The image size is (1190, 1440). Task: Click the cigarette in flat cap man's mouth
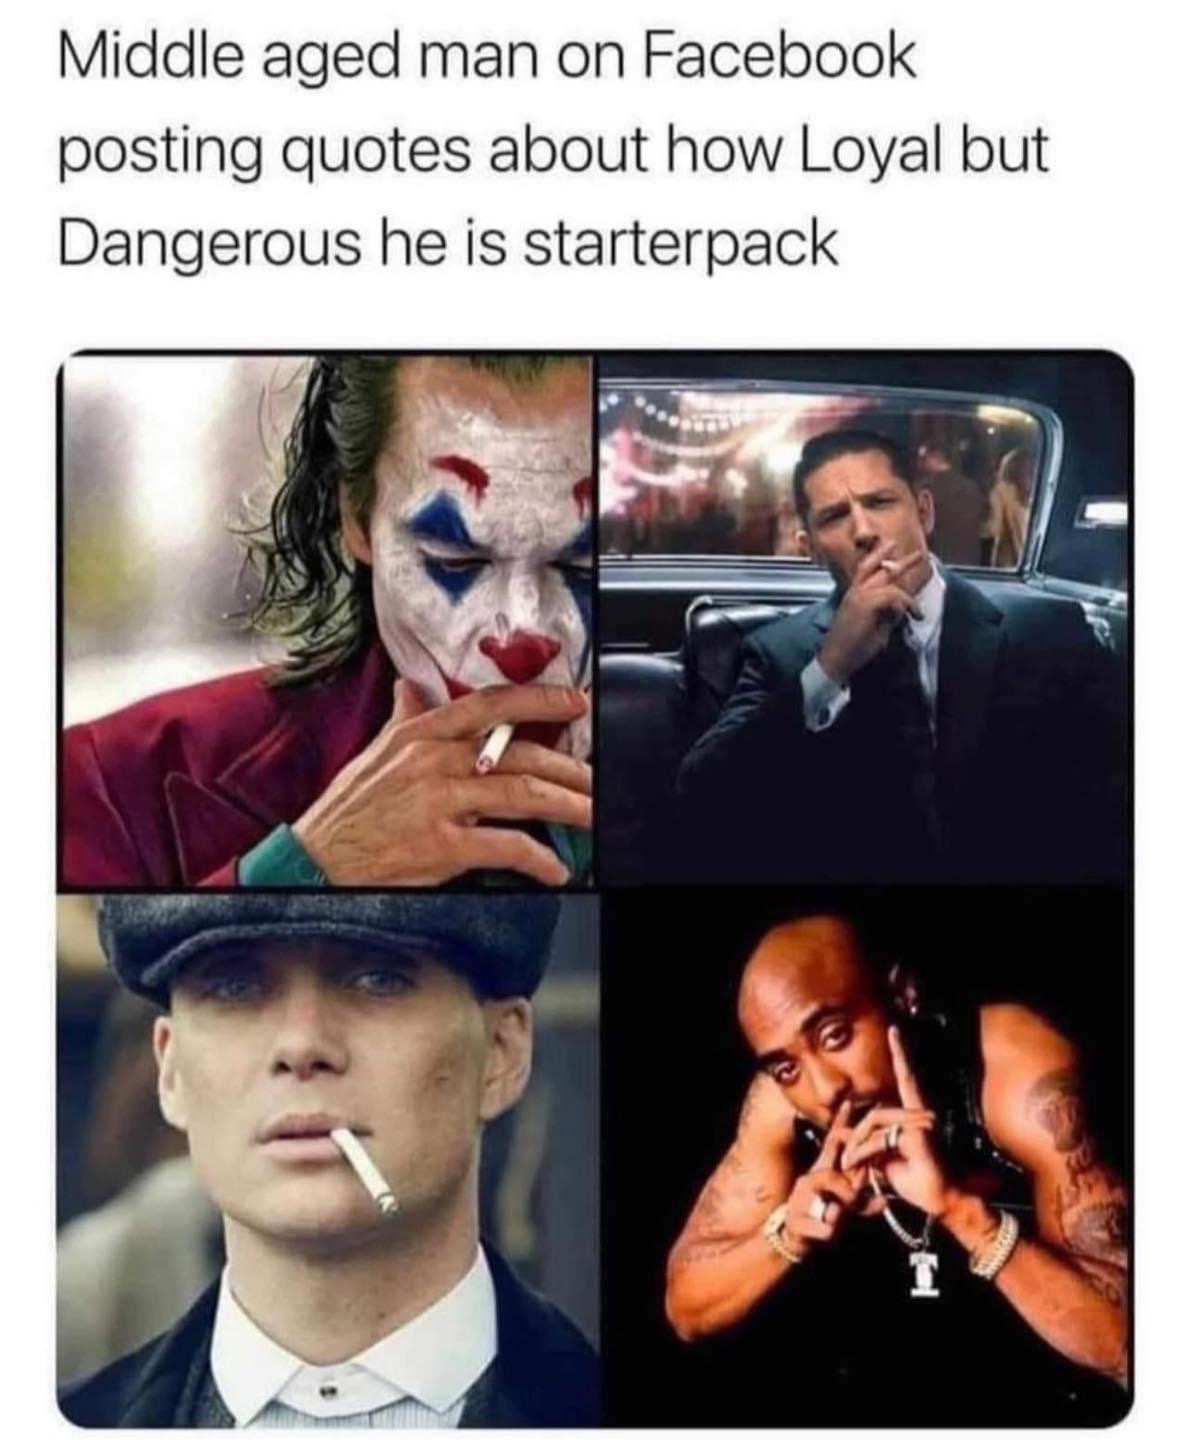click(365, 1171)
